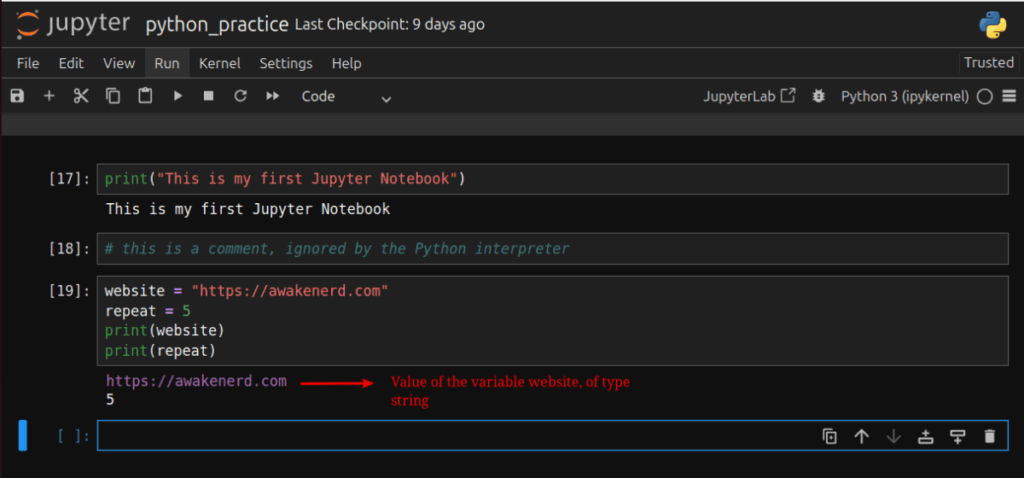Open the Settings menu
This screenshot has height=478, width=1024.
[x=286, y=63]
